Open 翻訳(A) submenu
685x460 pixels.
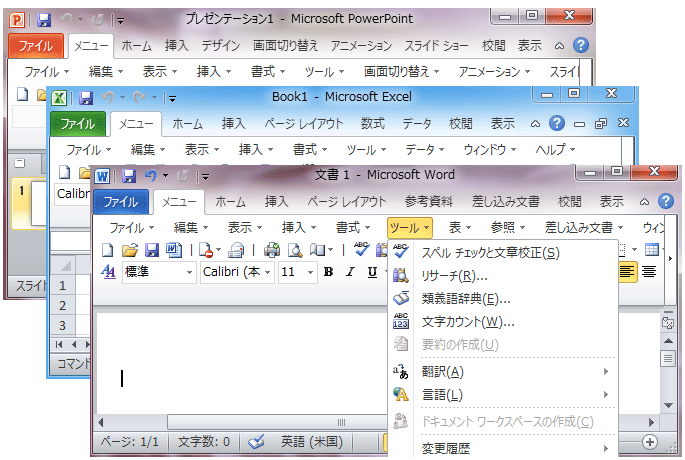(502, 372)
